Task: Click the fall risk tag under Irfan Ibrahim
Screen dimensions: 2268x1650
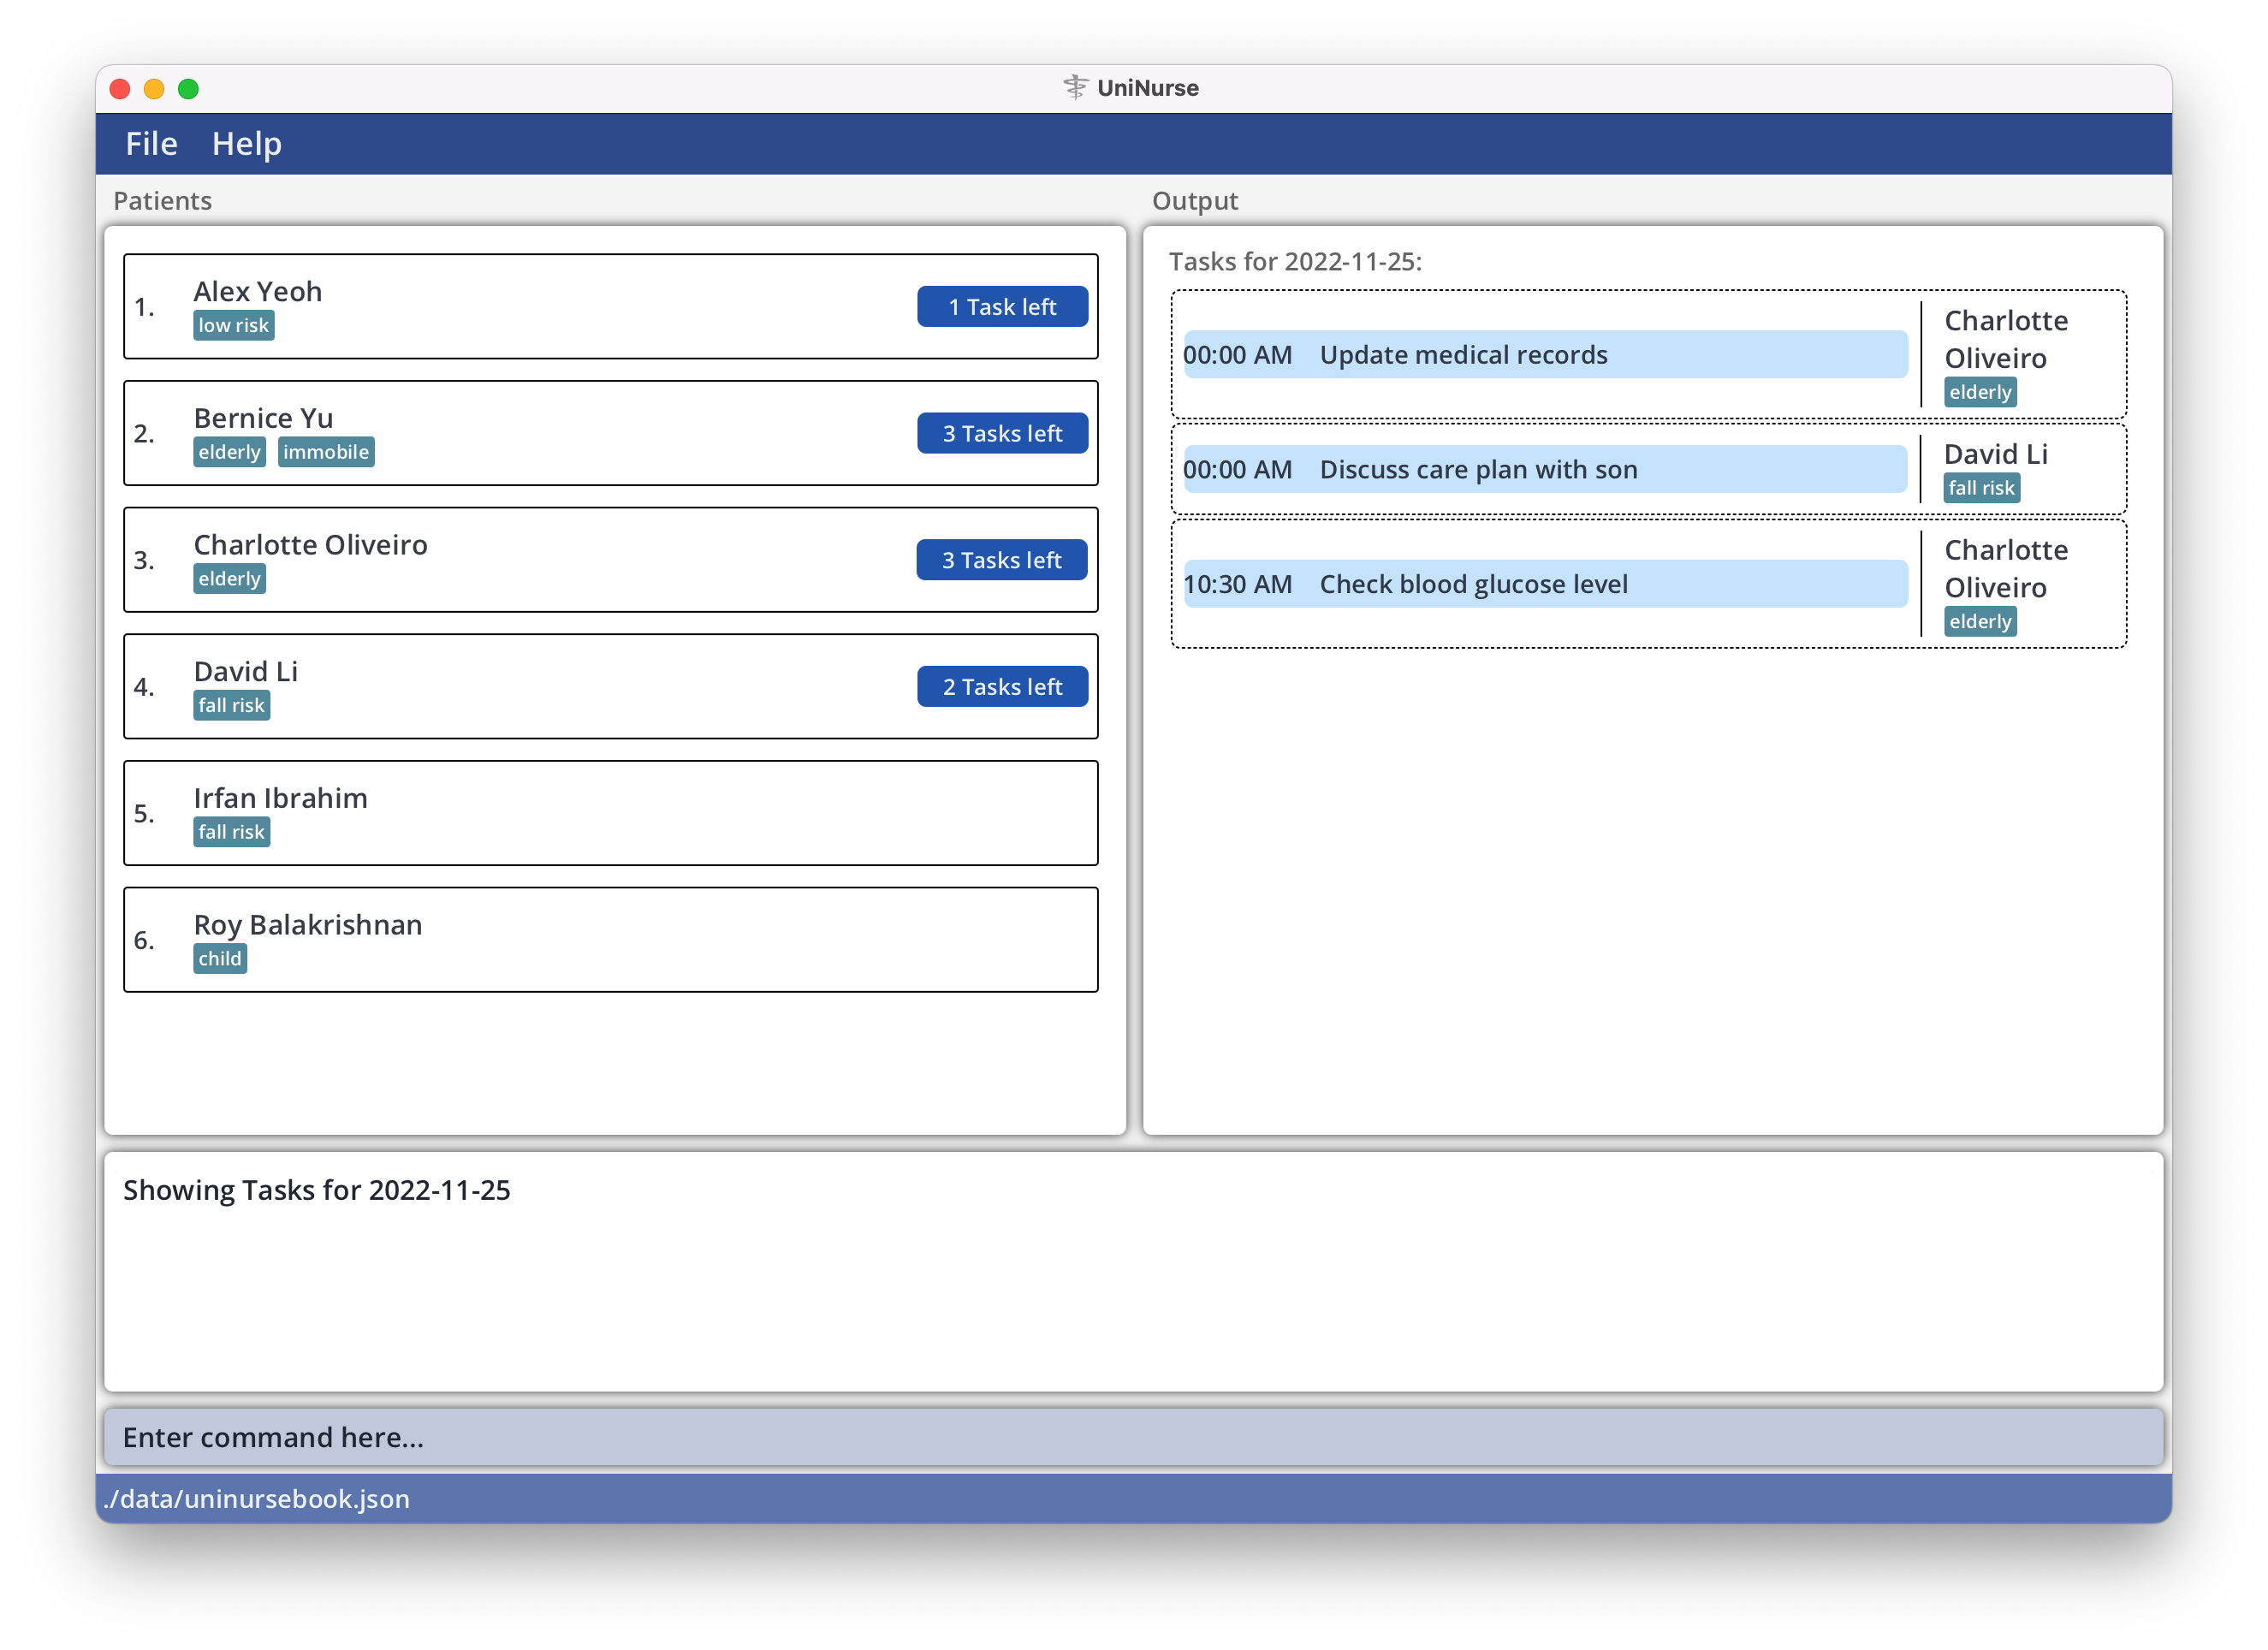Action: pyautogui.click(x=231, y=832)
